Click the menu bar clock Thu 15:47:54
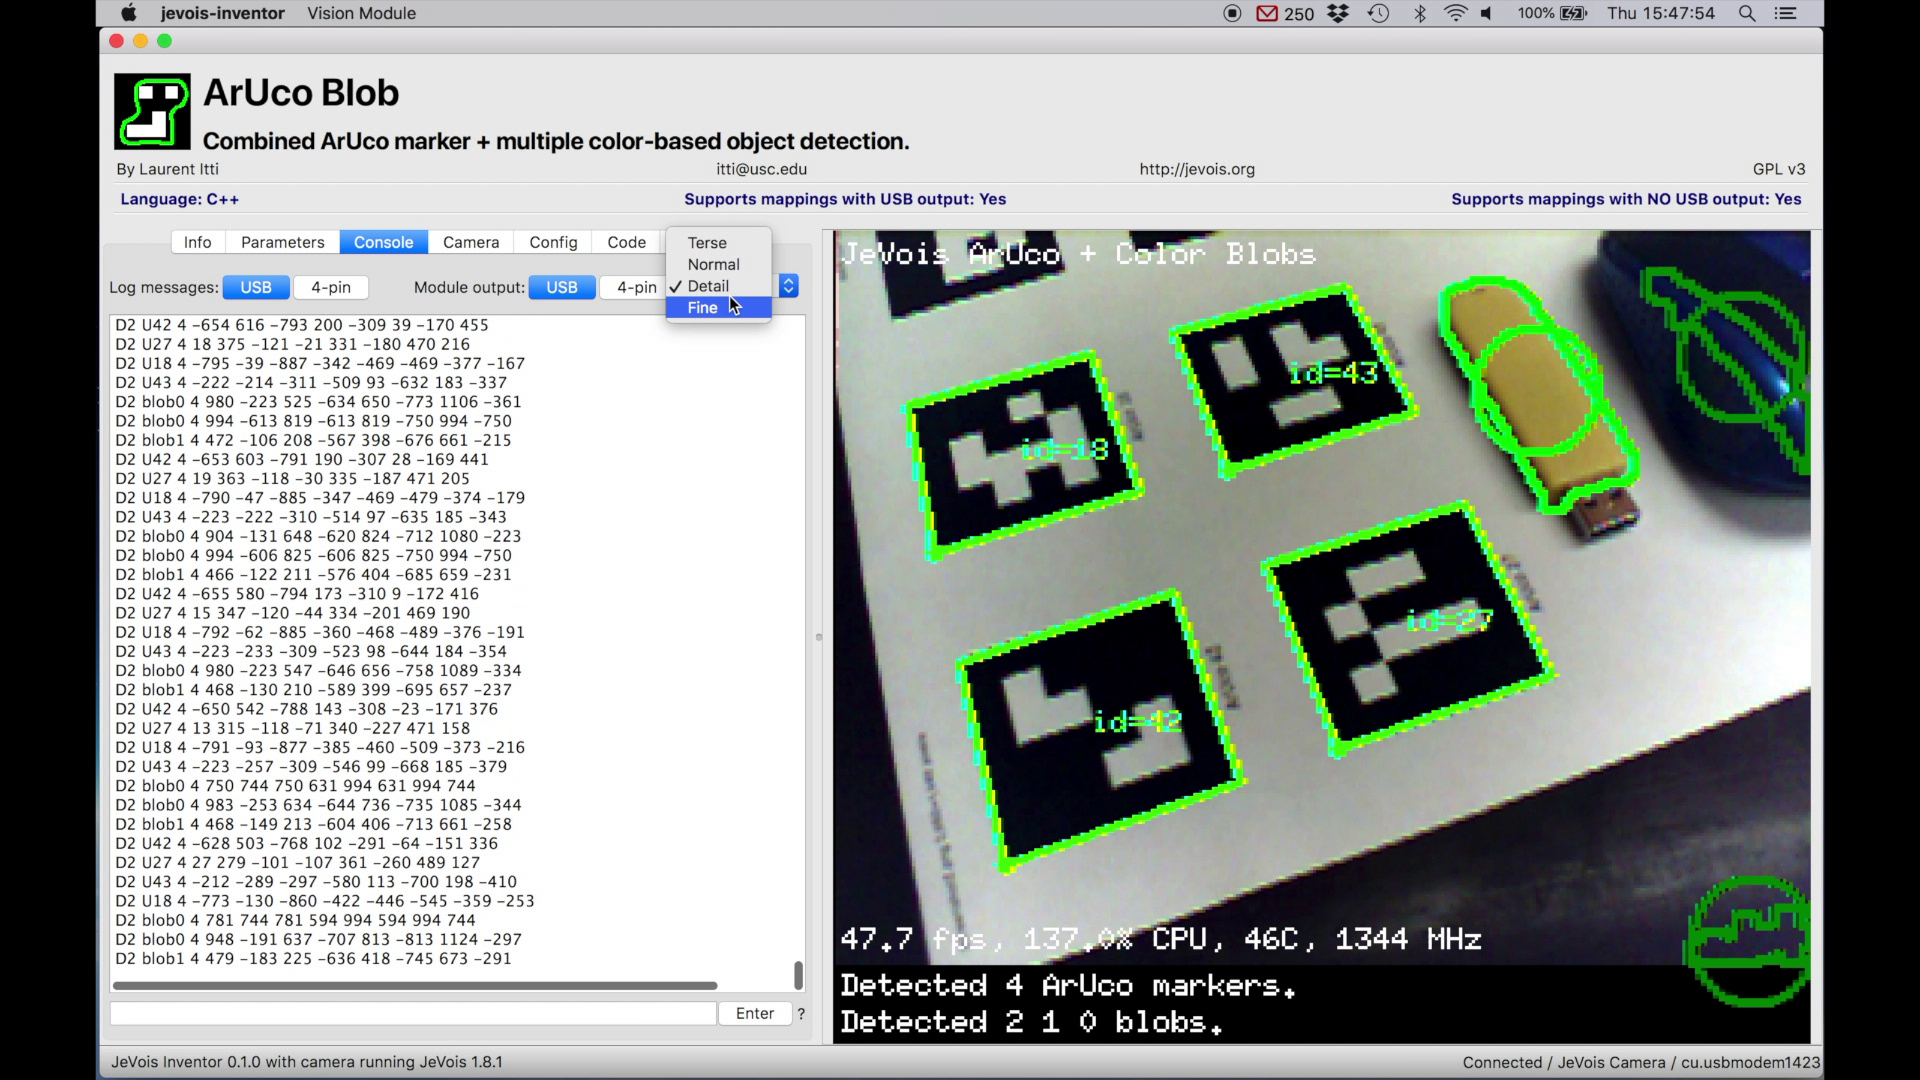Viewport: 1920px width, 1080px height. [x=1661, y=13]
